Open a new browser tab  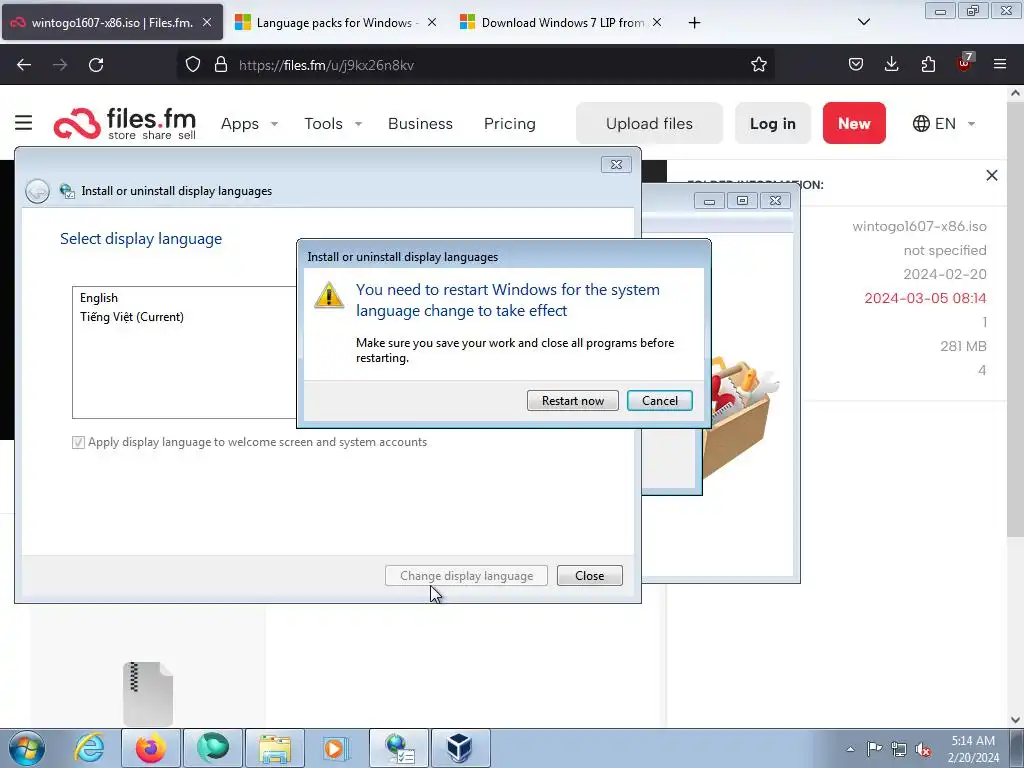(694, 23)
